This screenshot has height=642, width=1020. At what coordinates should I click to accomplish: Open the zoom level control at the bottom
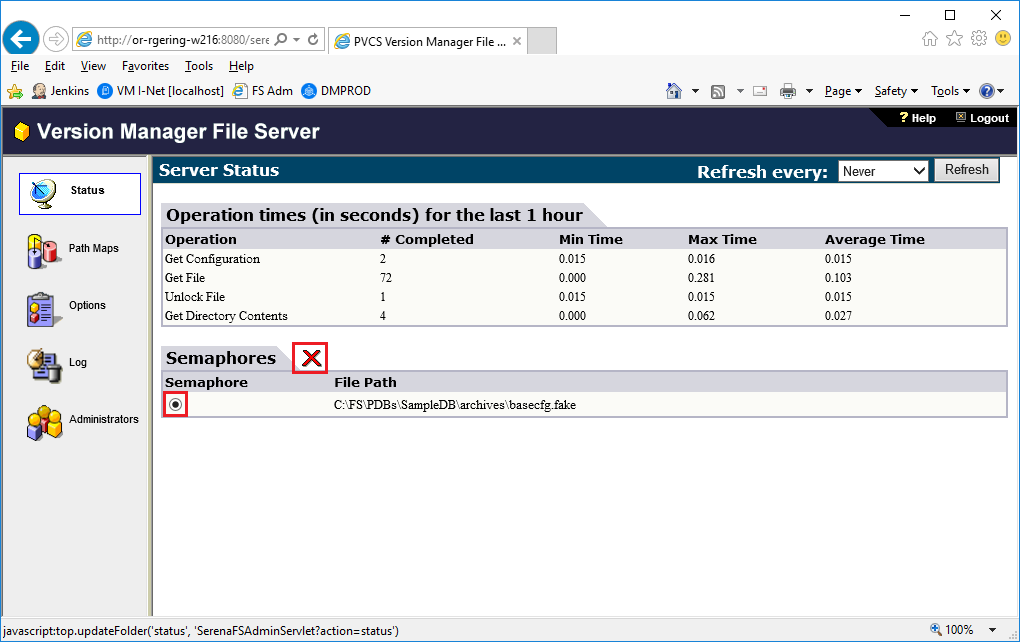956,629
